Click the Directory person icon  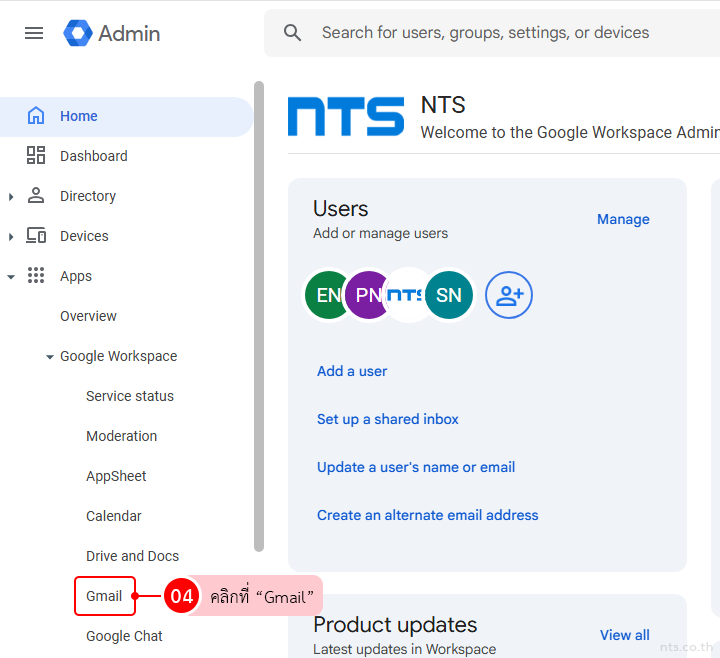[x=36, y=196]
